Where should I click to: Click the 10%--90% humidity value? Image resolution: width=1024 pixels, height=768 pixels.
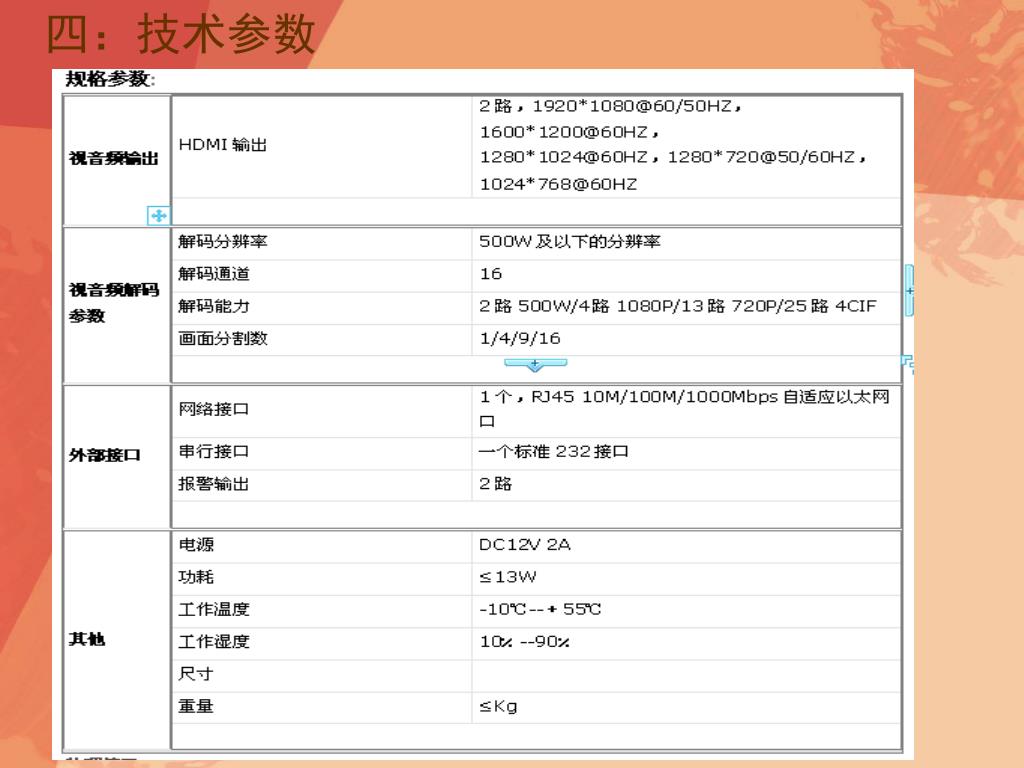coord(525,641)
